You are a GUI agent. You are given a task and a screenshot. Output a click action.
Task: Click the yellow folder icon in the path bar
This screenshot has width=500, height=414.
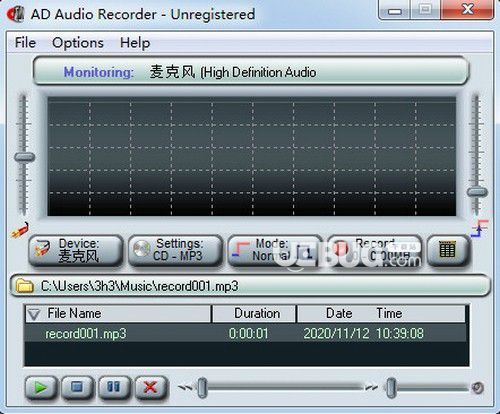click(x=25, y=286)
